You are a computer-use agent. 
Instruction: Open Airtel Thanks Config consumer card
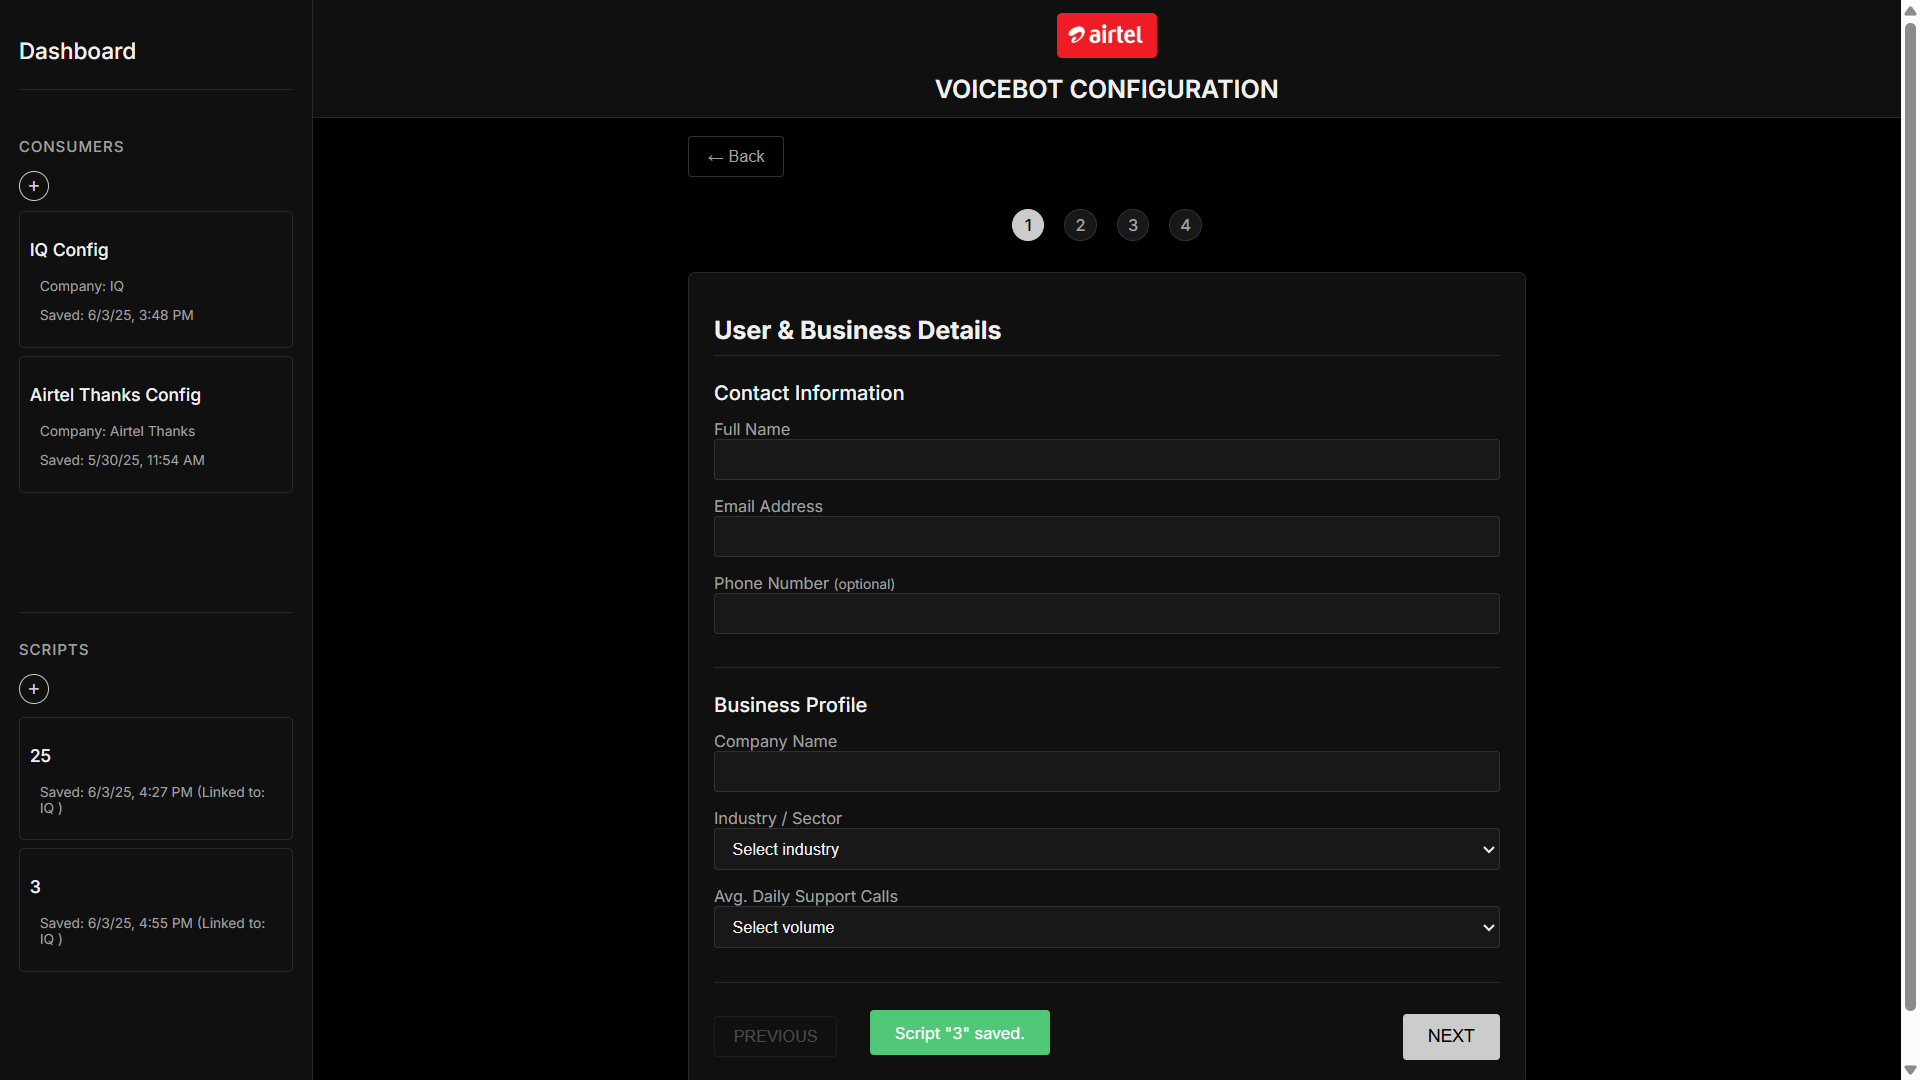[156, 424]
